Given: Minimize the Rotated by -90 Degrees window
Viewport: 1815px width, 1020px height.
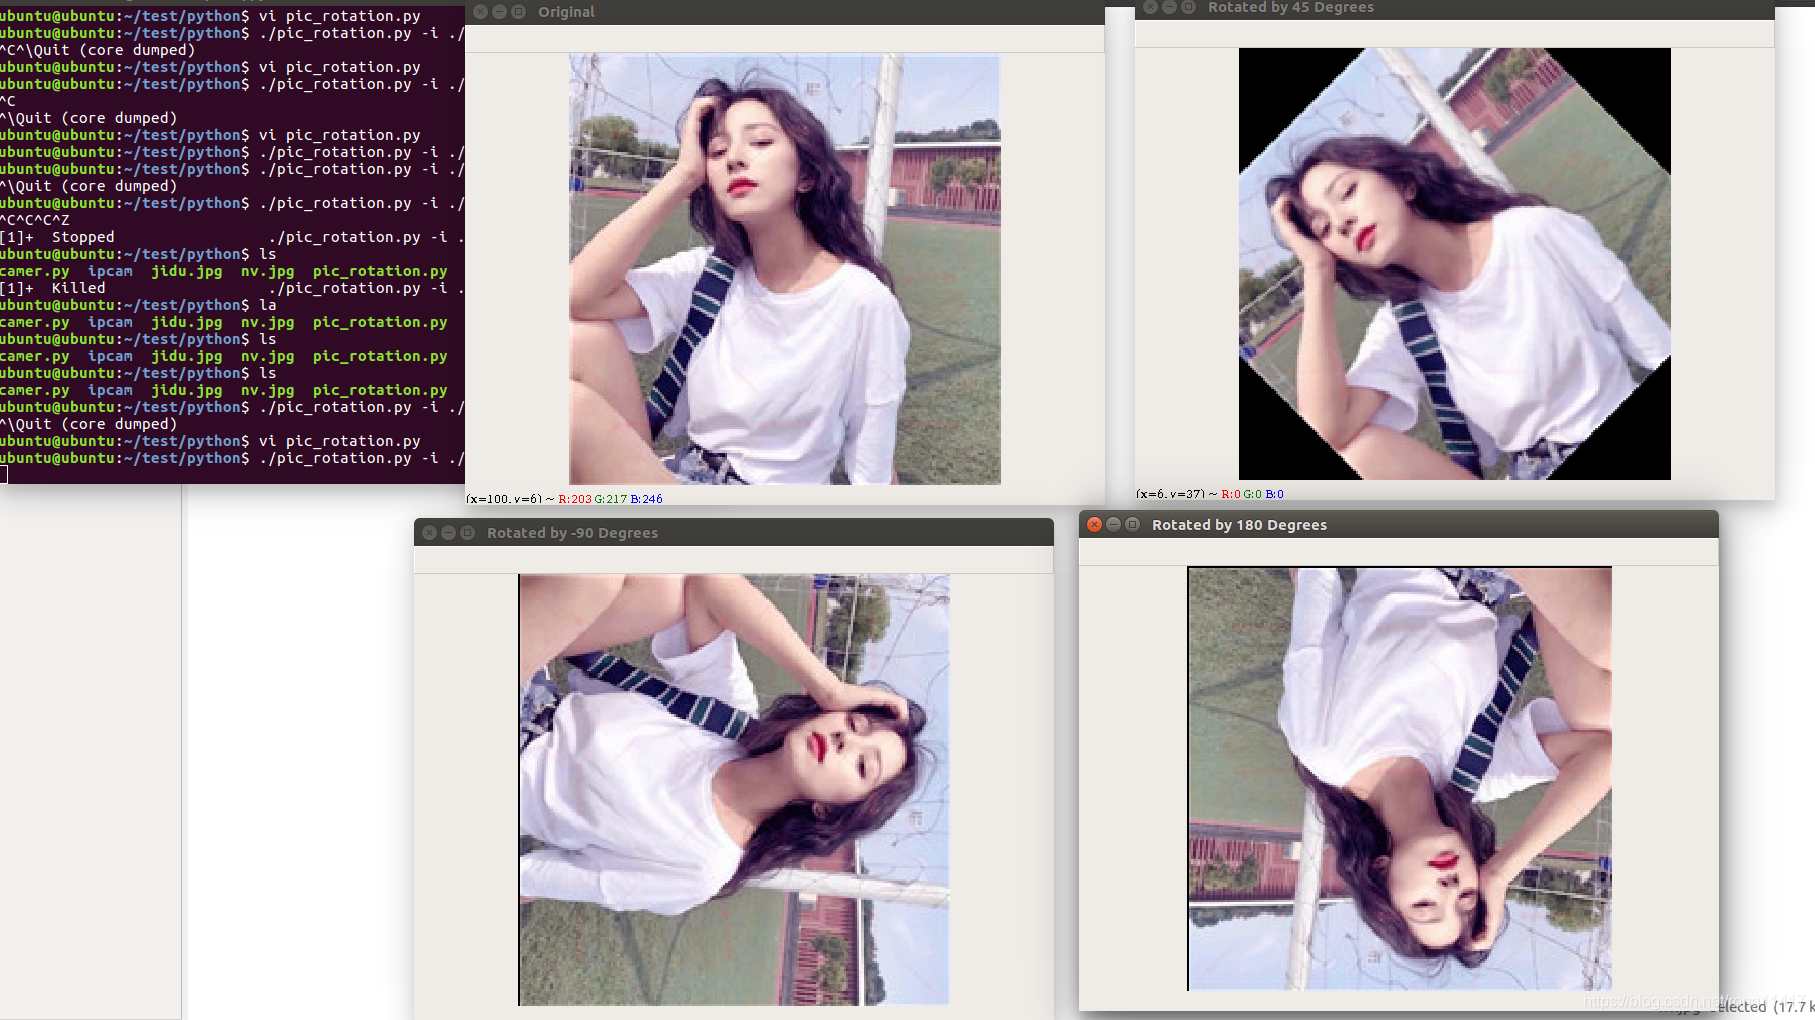Looking at the screenshot, I should 447,532.
